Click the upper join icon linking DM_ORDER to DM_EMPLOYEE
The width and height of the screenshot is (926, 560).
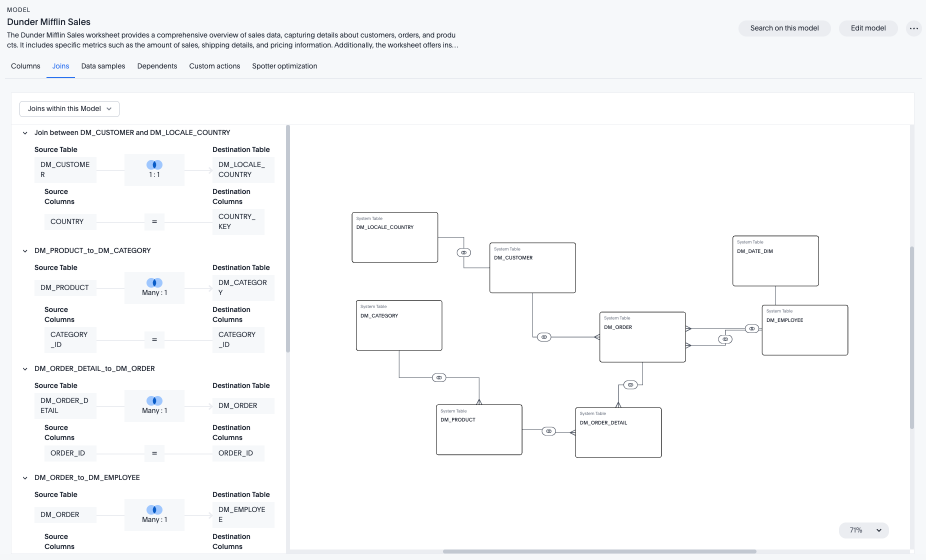751,327
